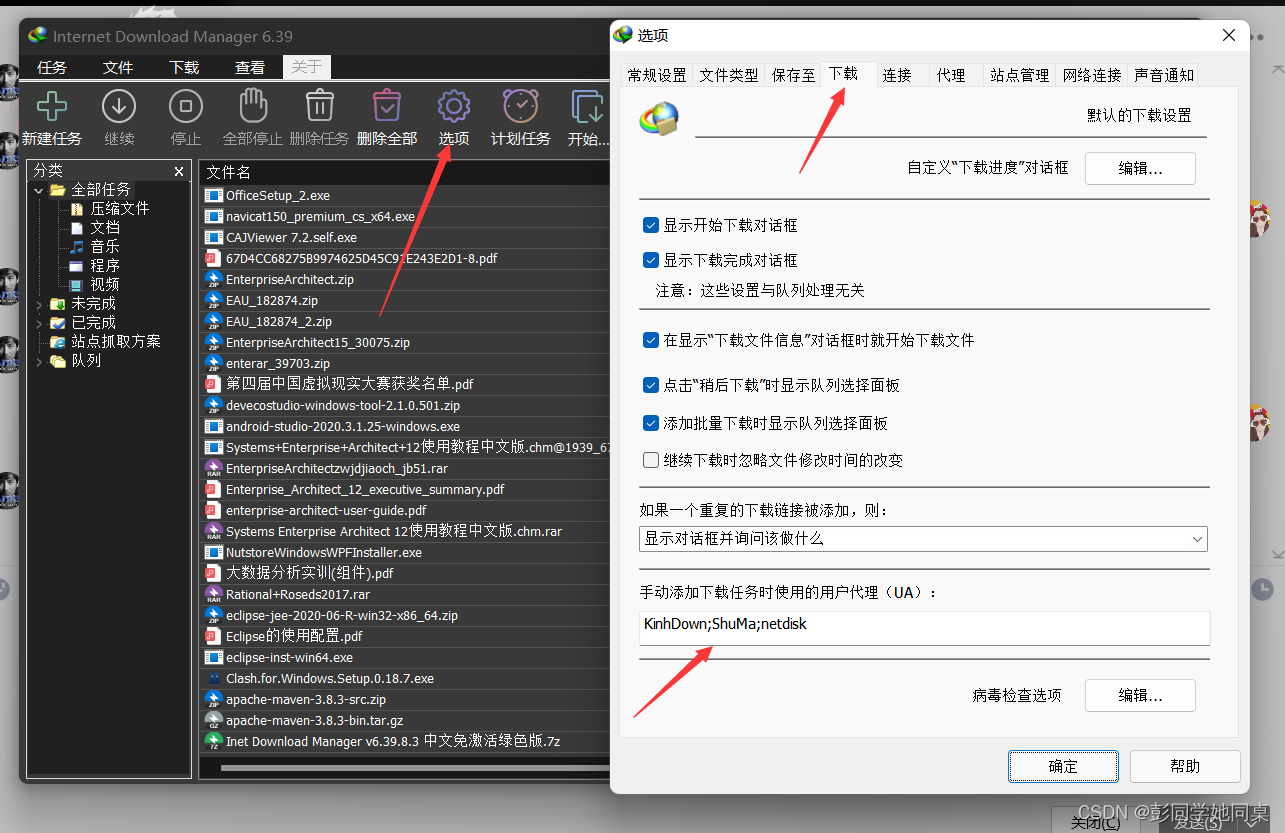Click the icon of Clash.for.Windows.Setup.0.18.7.exe
1285x833 pixels.
click(x=213, y=678)
